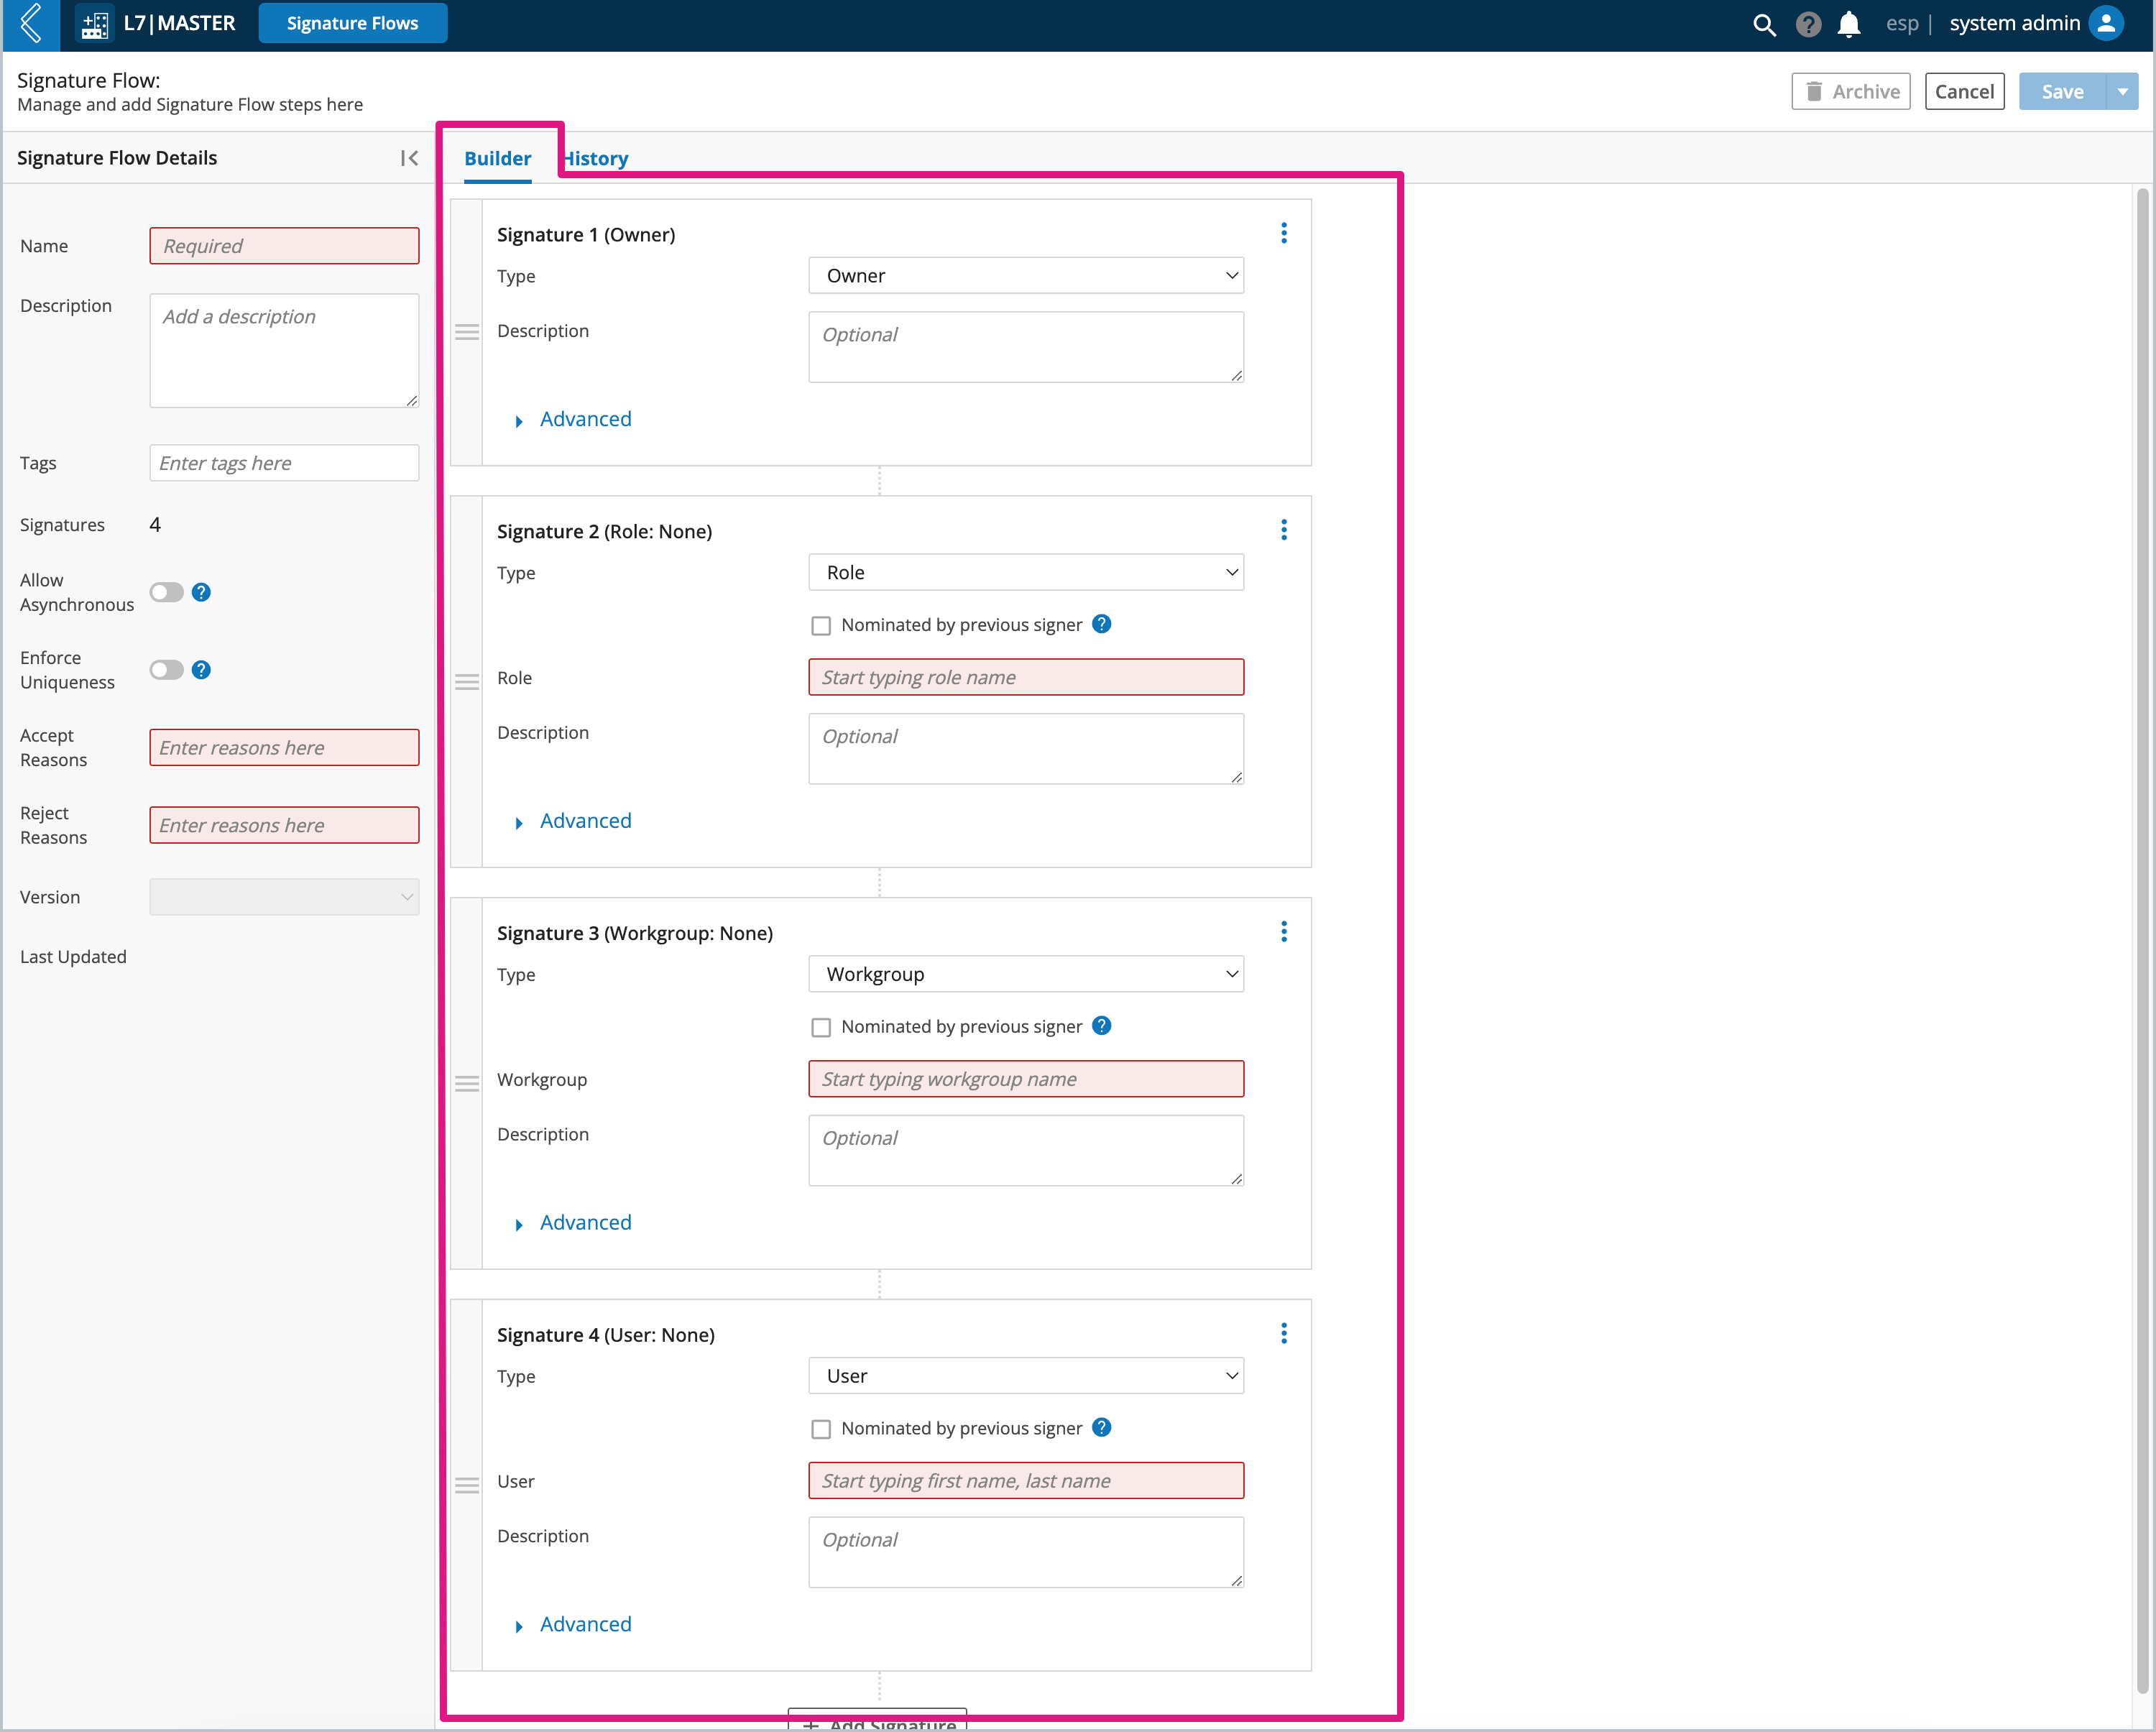Grab the Signature 1 reorder handle
2156x1732 pixels.
467,332
